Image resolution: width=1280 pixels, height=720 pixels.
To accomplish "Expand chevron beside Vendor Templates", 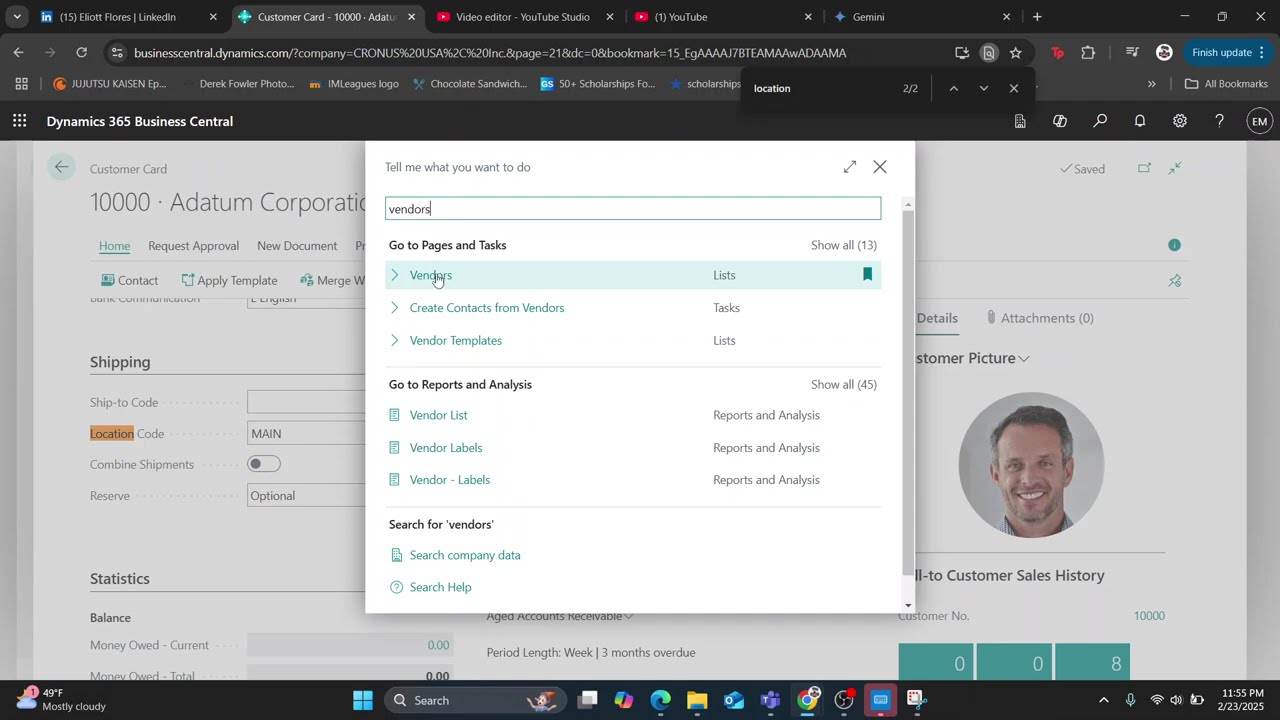I will (395, 341).
